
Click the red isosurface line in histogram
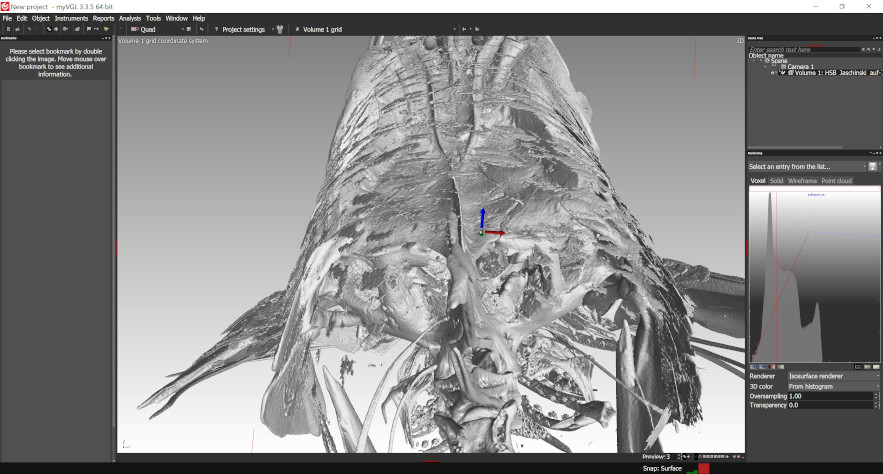pos(777,276)
